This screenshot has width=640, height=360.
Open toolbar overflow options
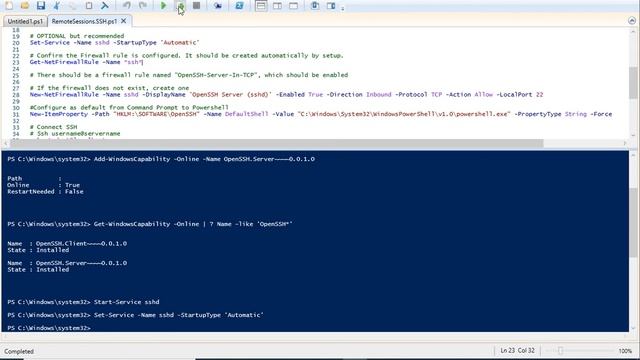342,7
